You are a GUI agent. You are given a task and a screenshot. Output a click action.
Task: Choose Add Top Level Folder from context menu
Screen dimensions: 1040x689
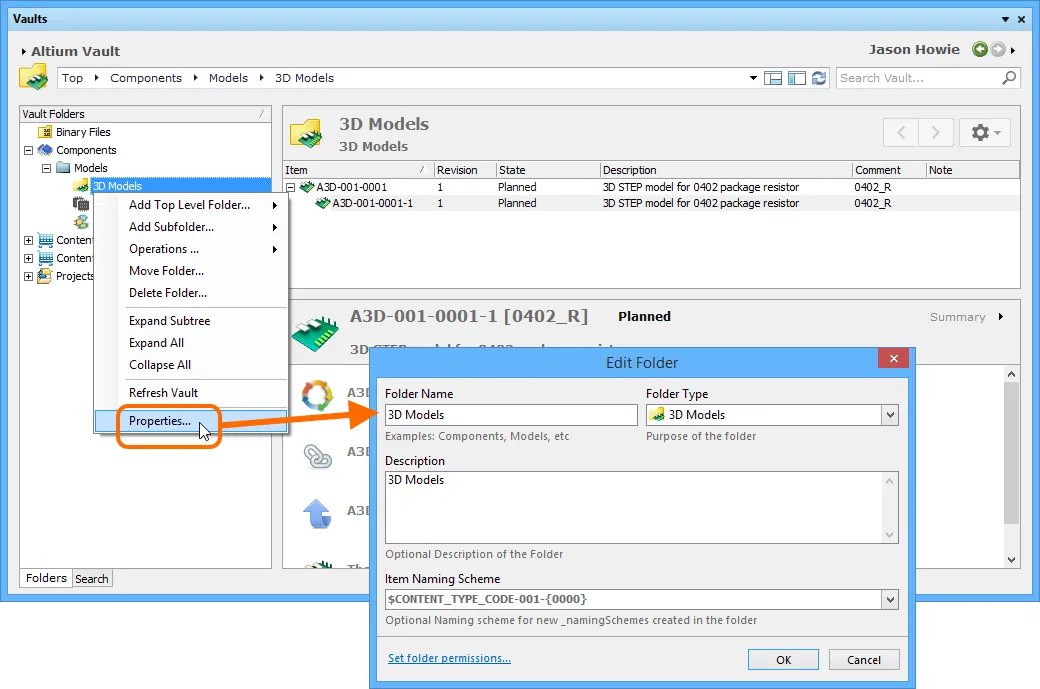[191, 205]
